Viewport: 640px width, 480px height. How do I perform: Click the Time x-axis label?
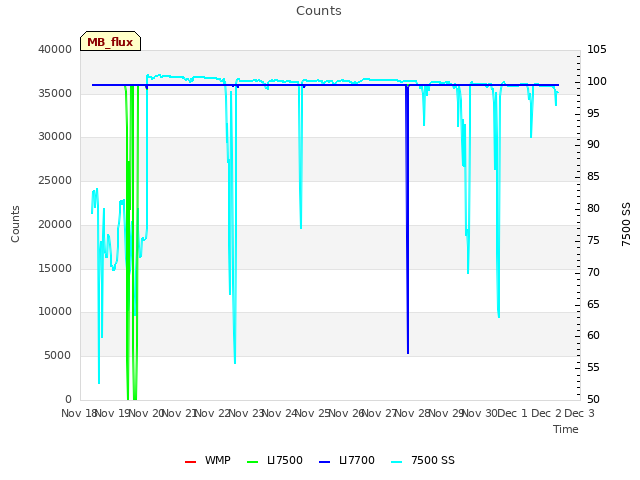click(566, 429)
